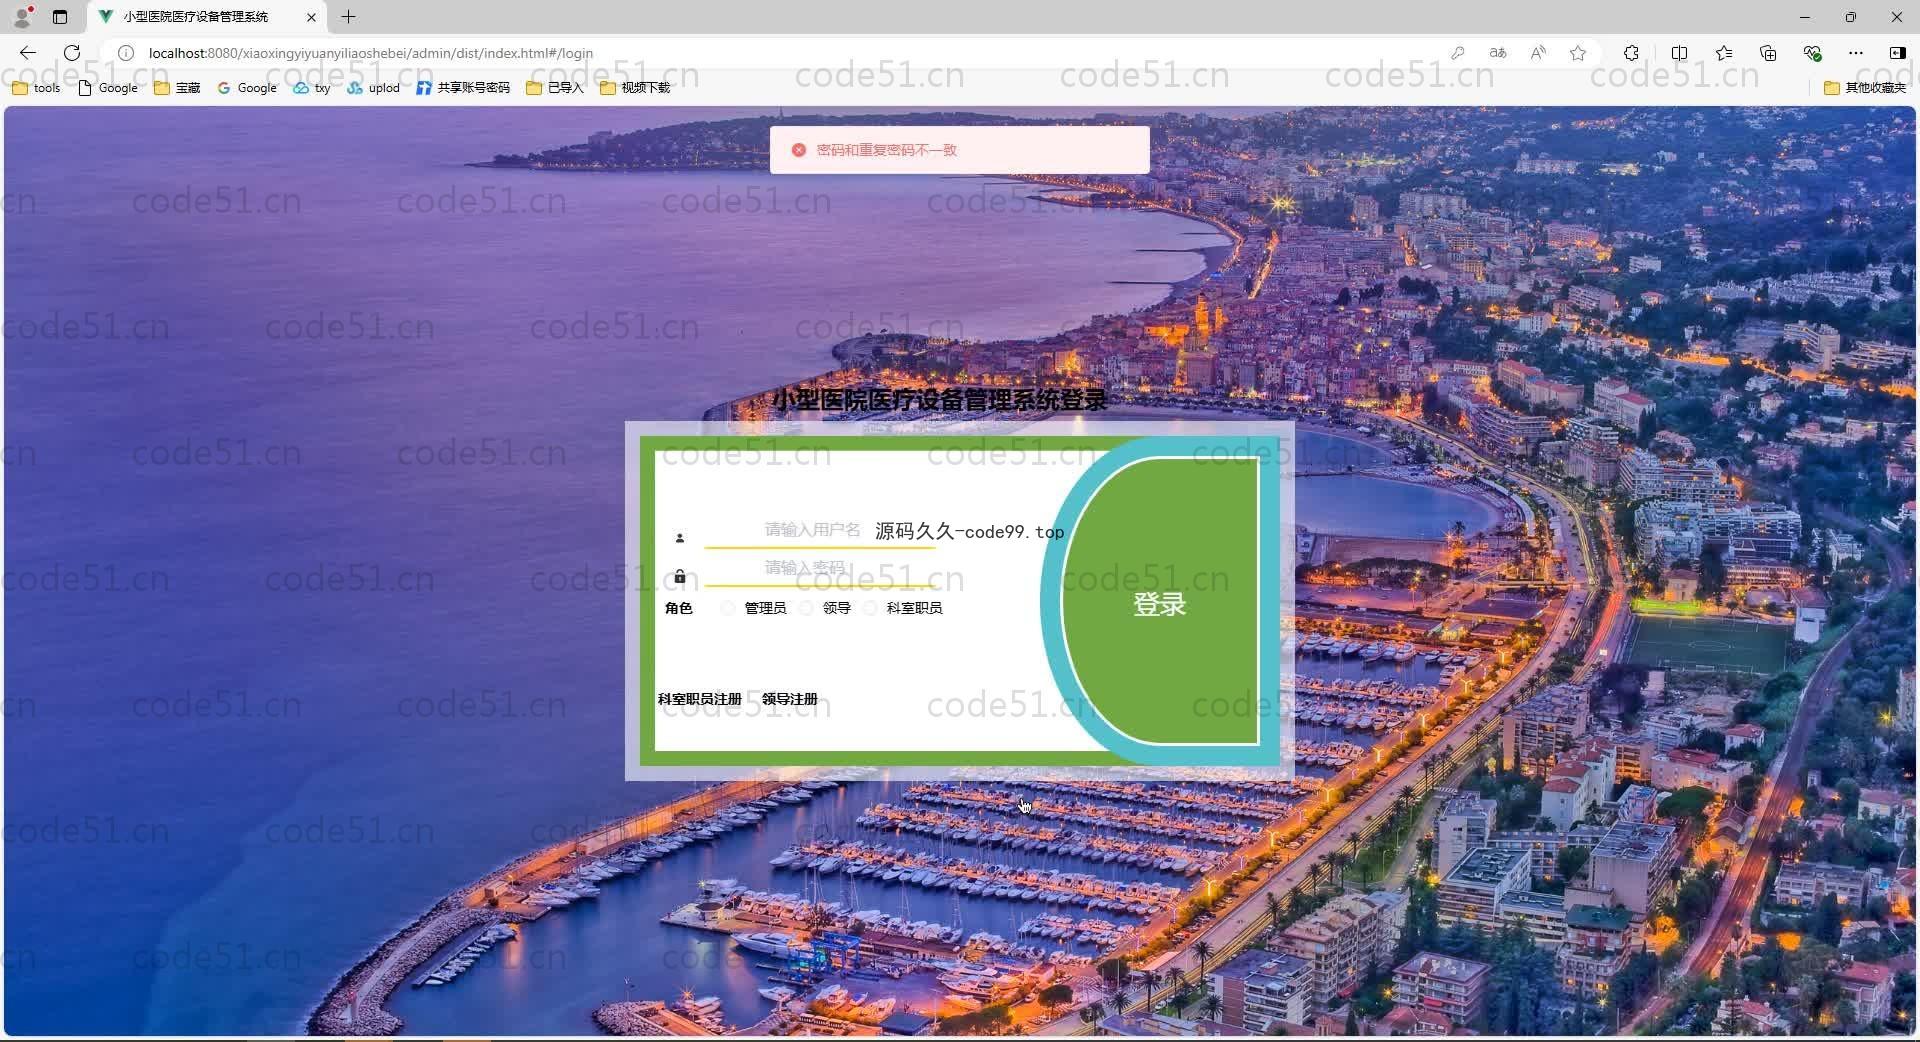Click the user icon beside username field
This screenshot has width=1920, height=1042.
coord(680,538)
